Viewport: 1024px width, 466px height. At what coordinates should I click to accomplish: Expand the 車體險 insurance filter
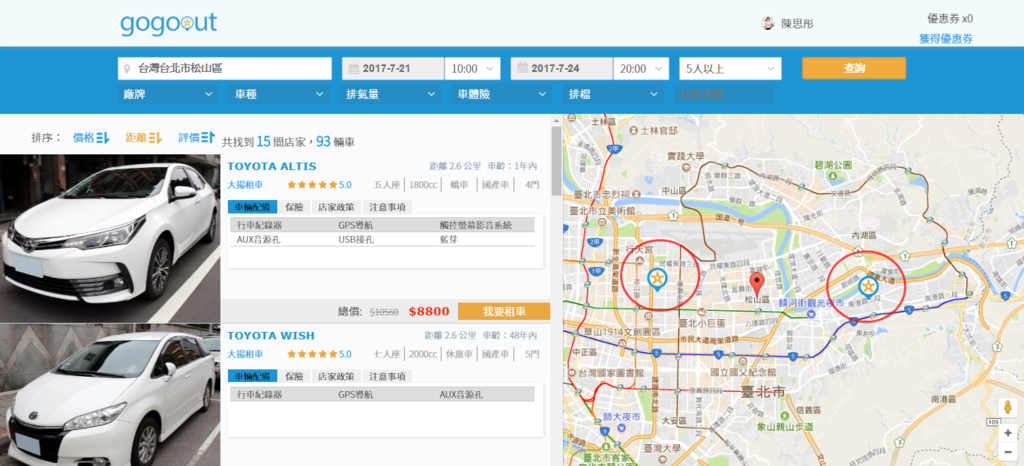click(501, 95)
